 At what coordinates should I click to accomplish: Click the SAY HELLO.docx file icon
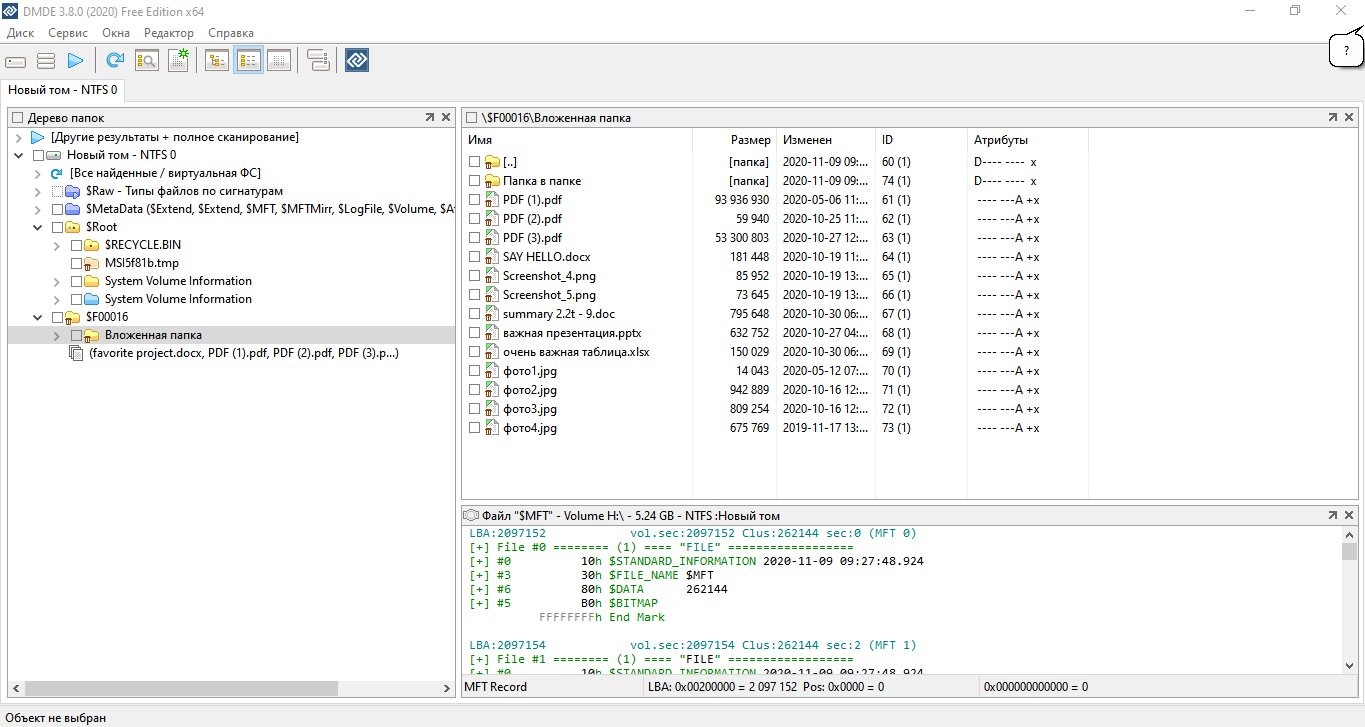pos(491,257)
